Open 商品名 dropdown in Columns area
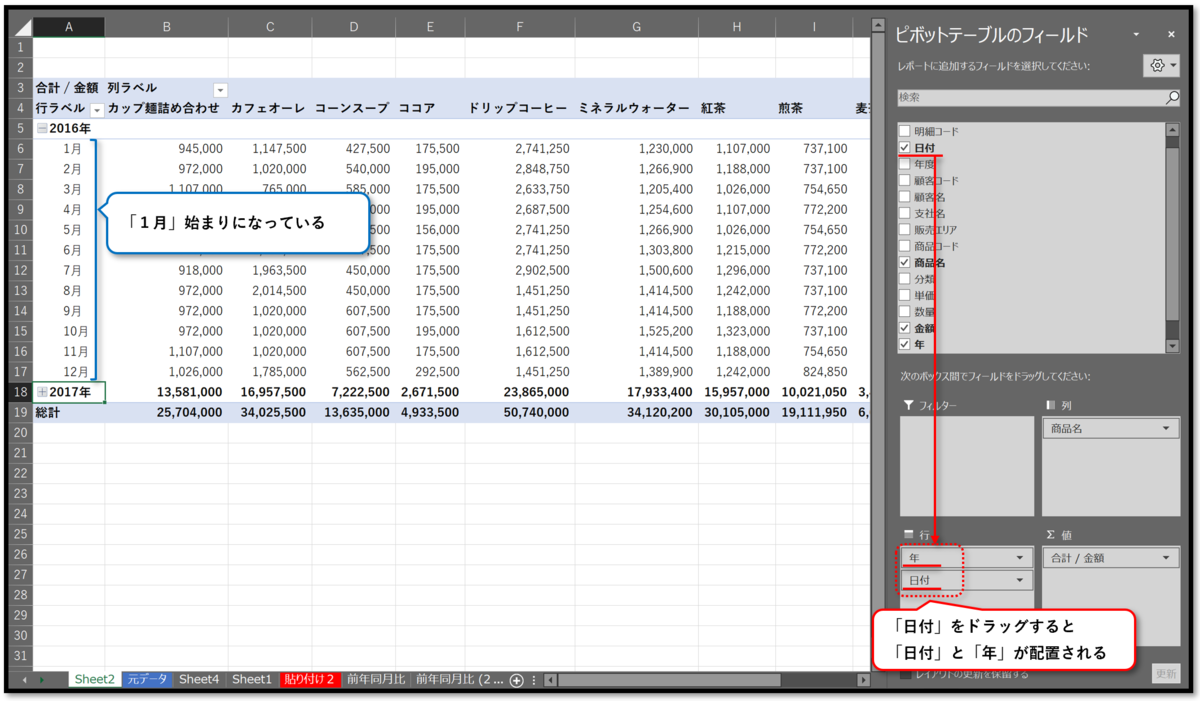 1167,428
